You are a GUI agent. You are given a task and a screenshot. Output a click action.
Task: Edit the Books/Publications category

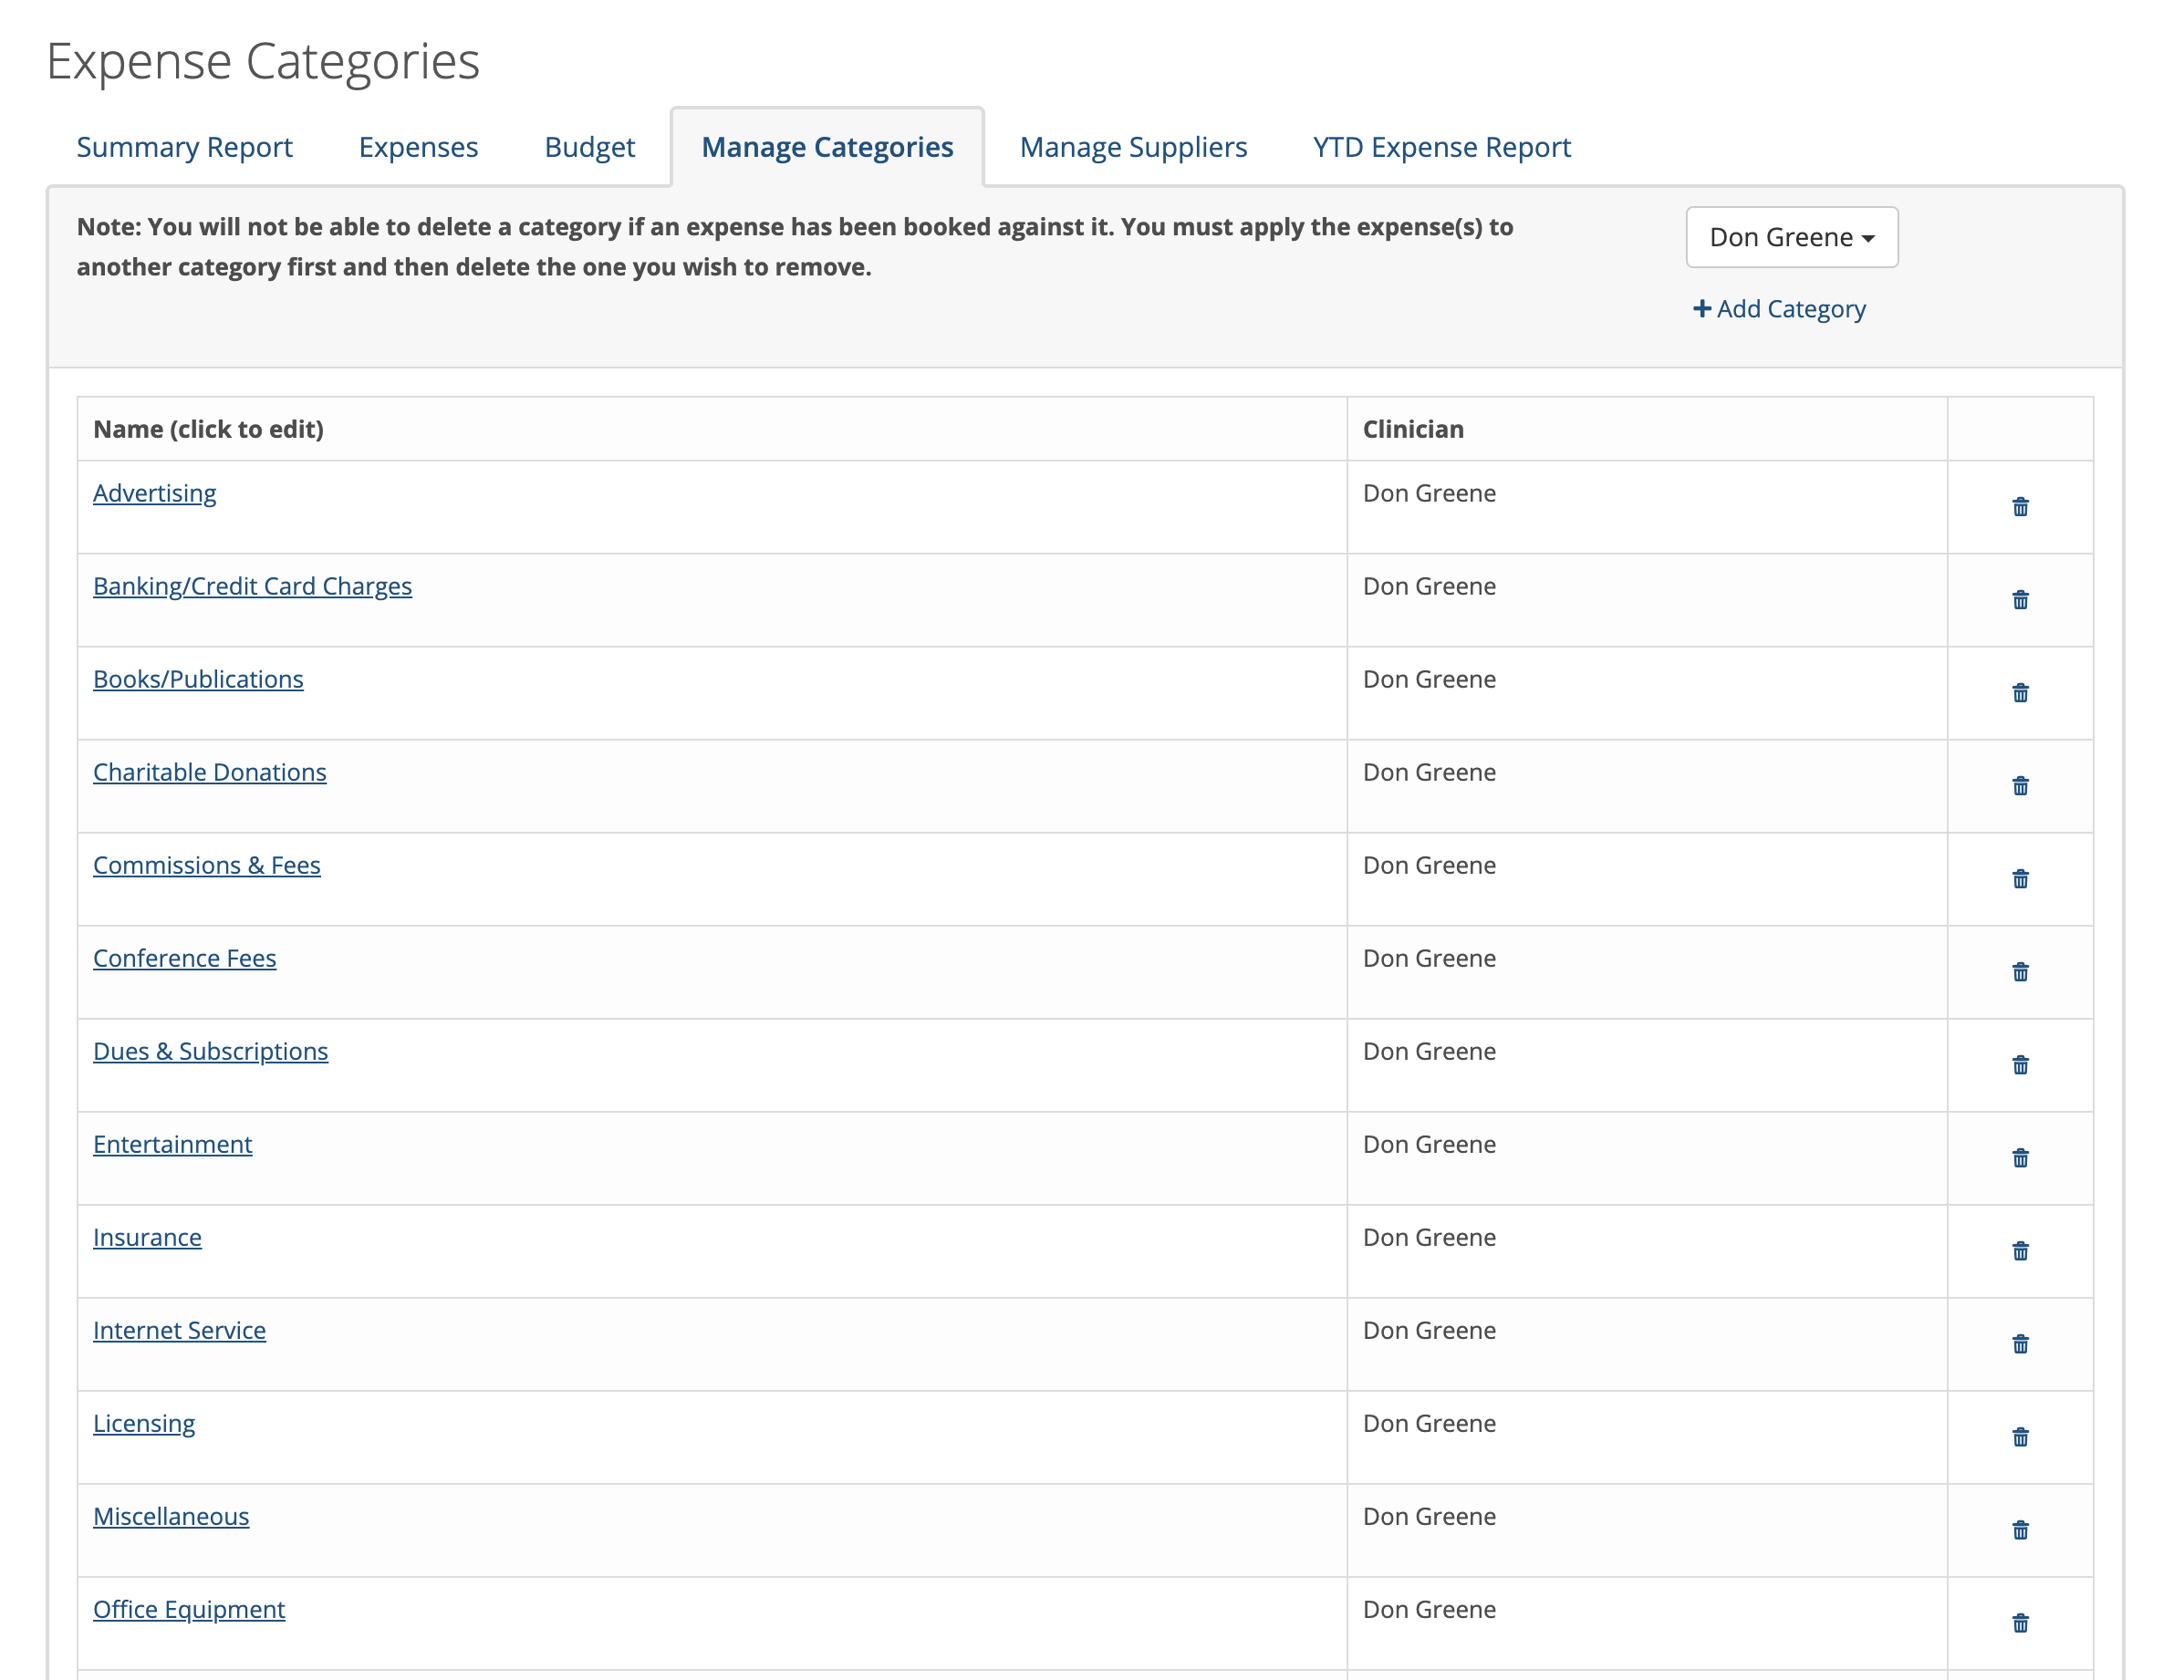[198, 679]
